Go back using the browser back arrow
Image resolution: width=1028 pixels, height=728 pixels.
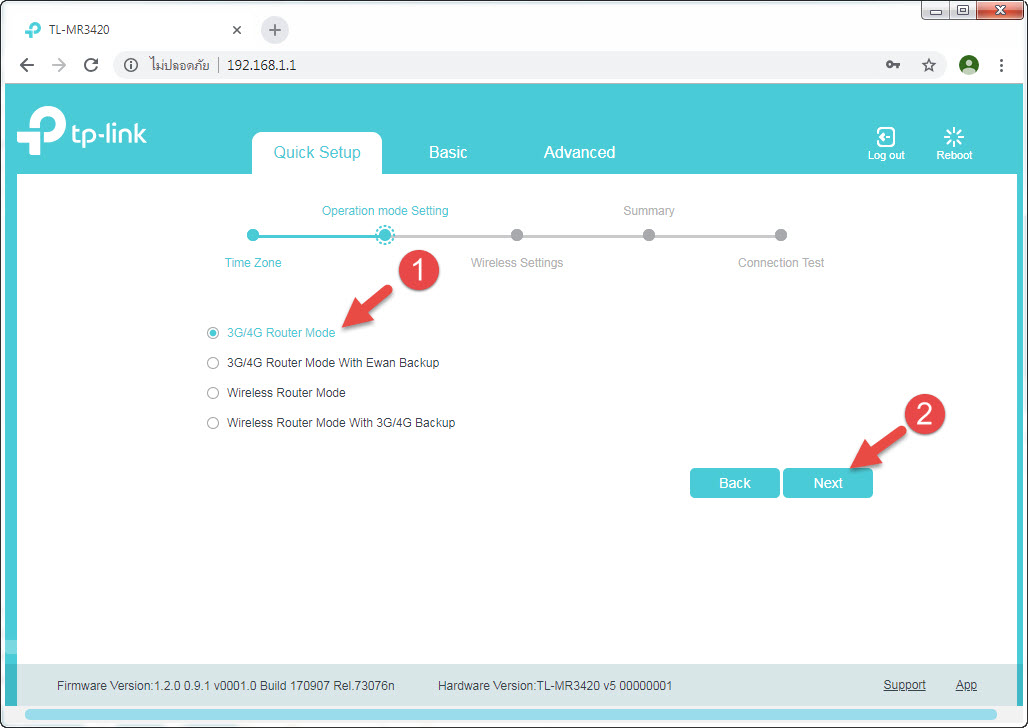[27, 65]
